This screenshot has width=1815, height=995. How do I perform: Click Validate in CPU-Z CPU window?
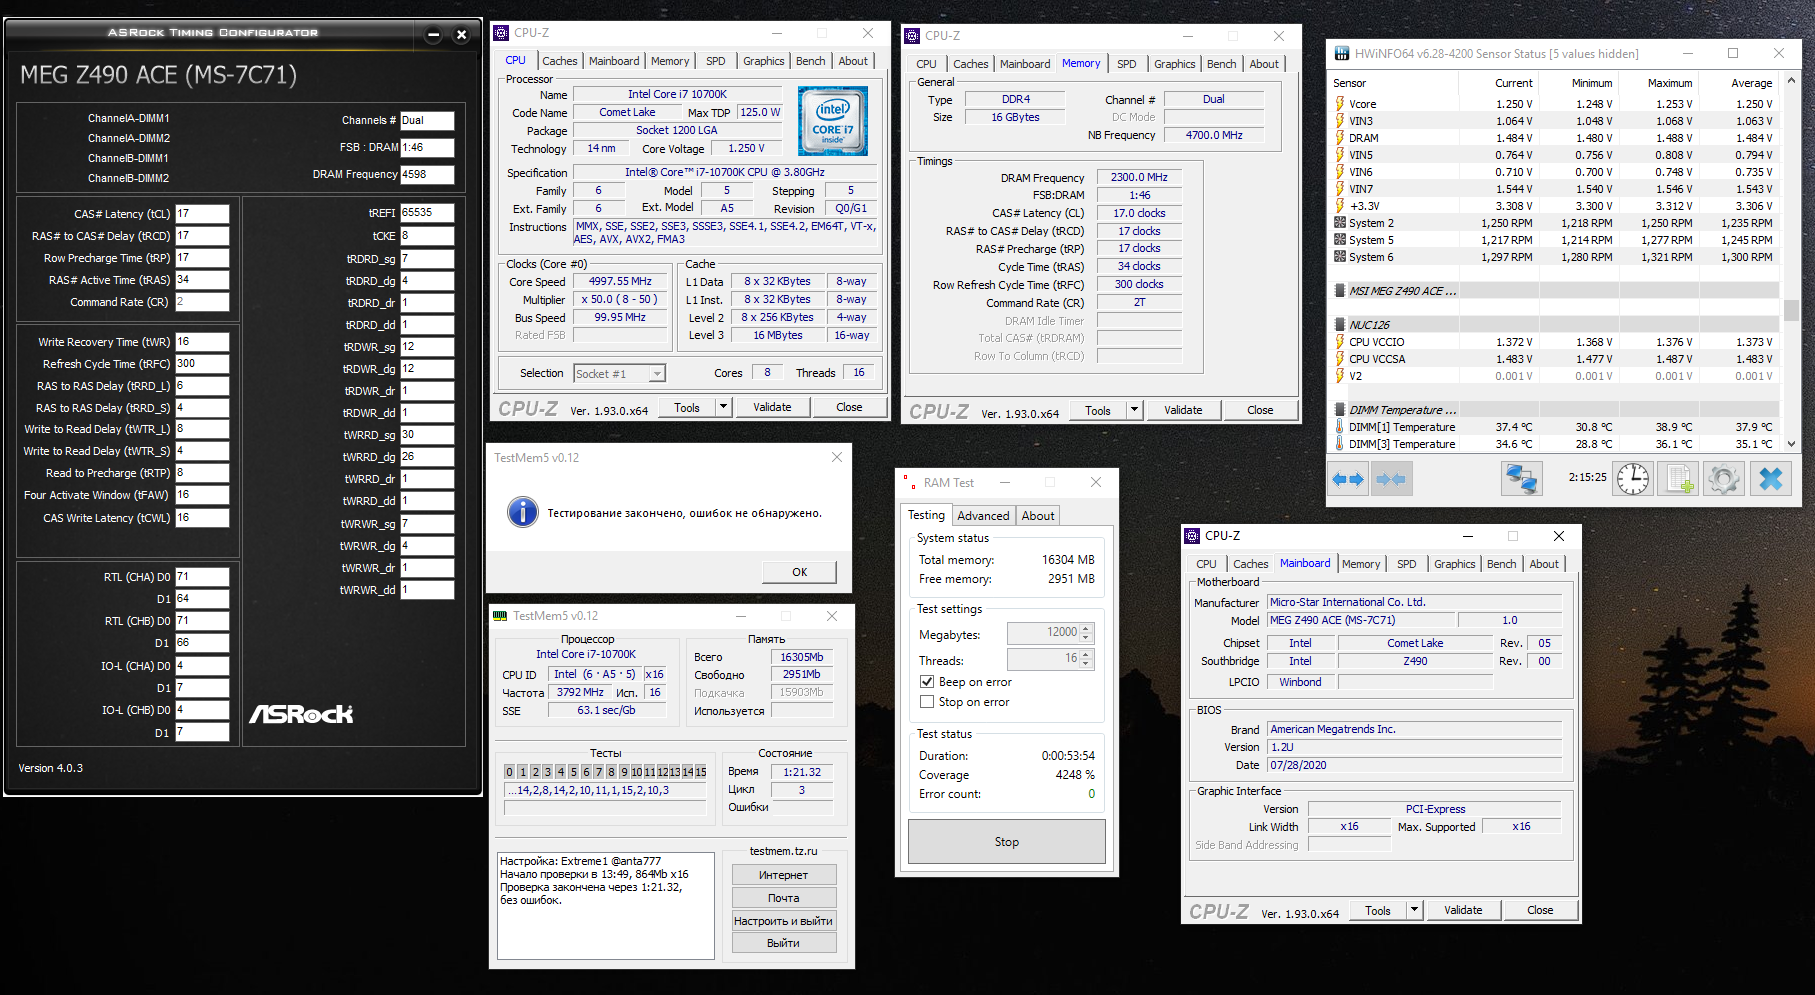[x=772, y=407]
